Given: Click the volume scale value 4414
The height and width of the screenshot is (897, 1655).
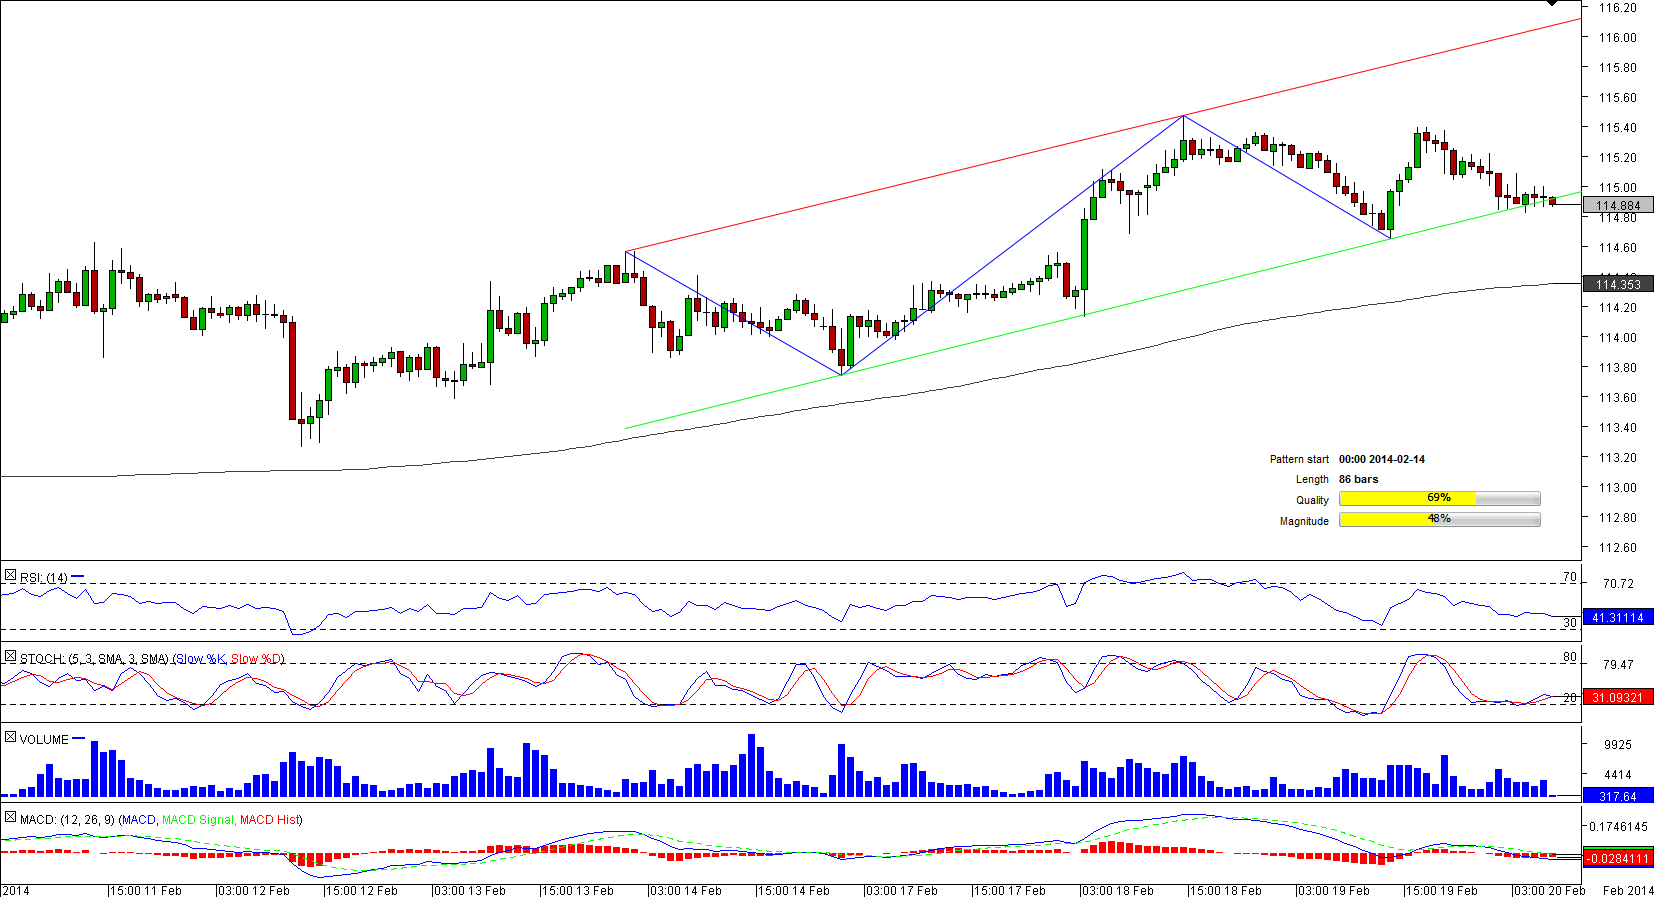Looking at the screenshot, I should pos(1618,775).
